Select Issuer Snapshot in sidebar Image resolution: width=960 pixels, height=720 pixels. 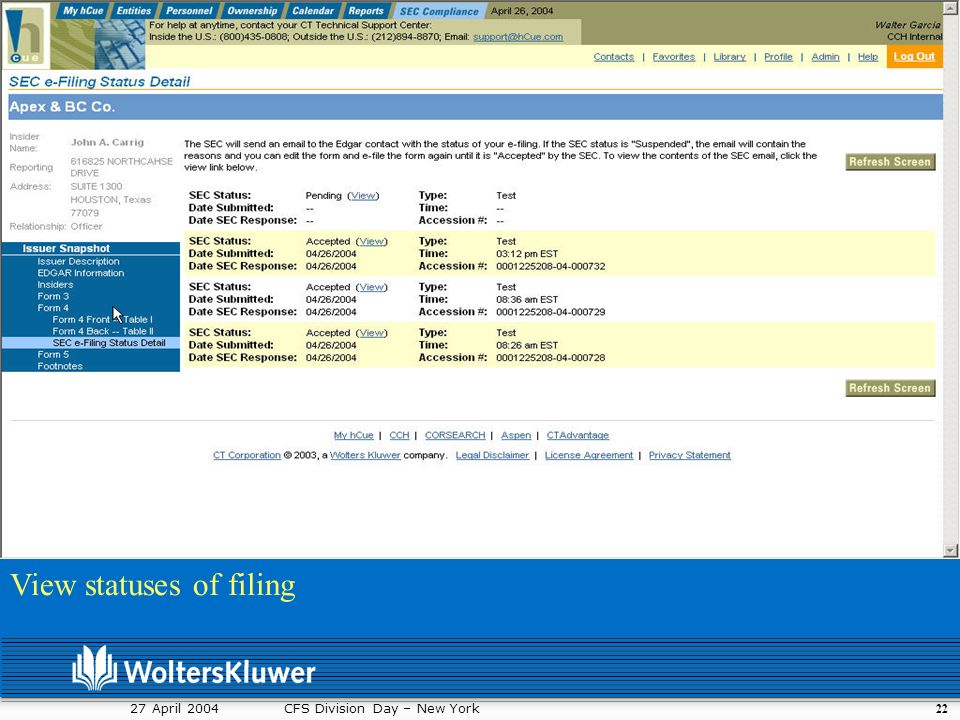(x=66, y=248)
